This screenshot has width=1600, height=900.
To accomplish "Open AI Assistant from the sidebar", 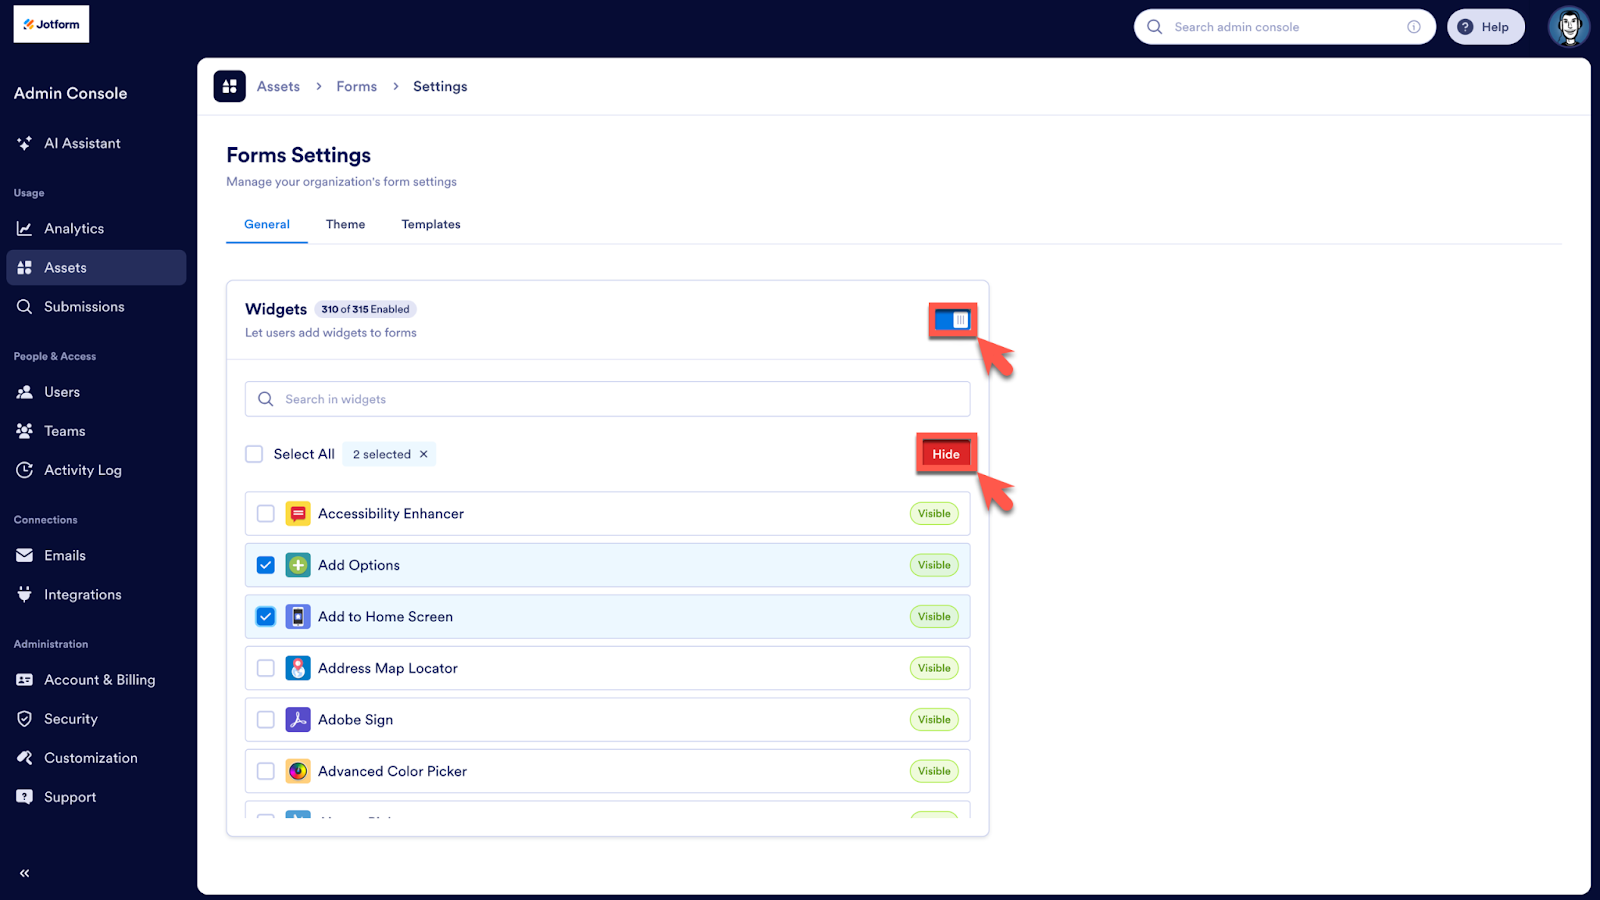I will tap(80, 143).
